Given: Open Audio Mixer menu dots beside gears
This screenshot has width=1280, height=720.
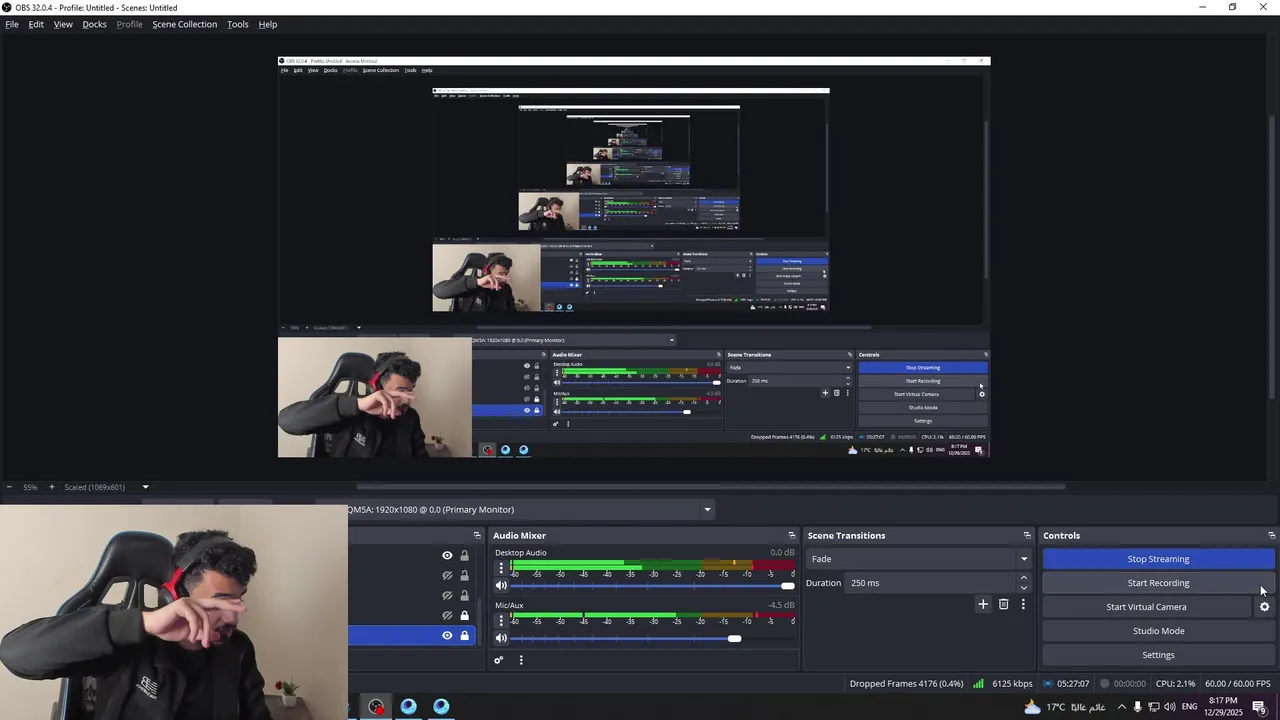Looking at the screenshot, I should point(521,660).
